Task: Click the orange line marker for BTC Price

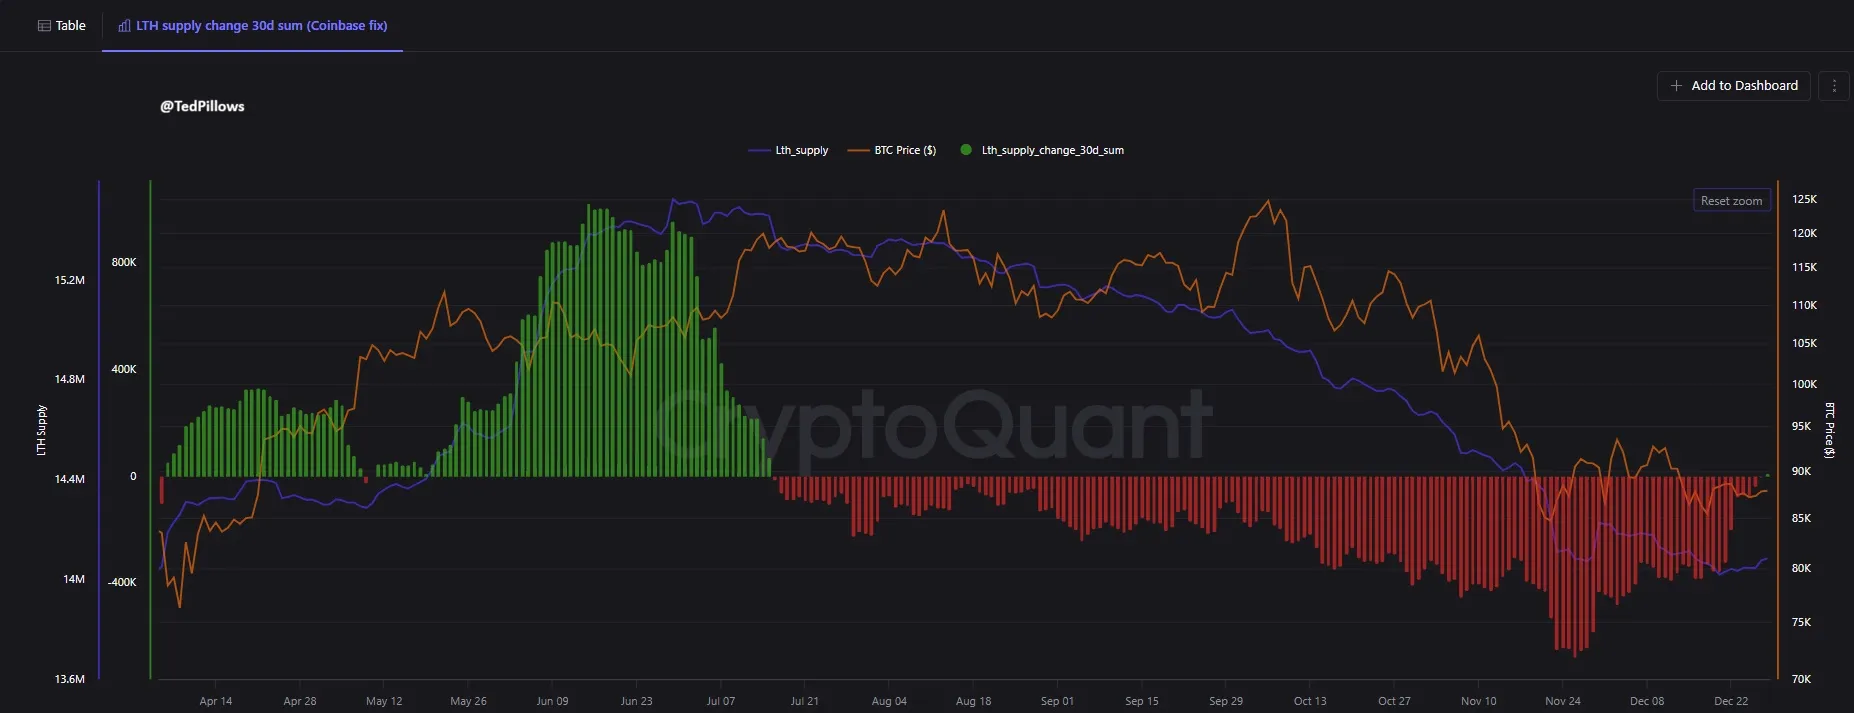Action: click(858, 150)
